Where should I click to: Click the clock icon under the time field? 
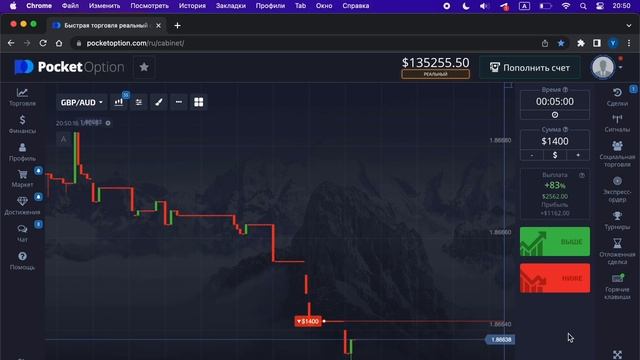click(555, 115)
